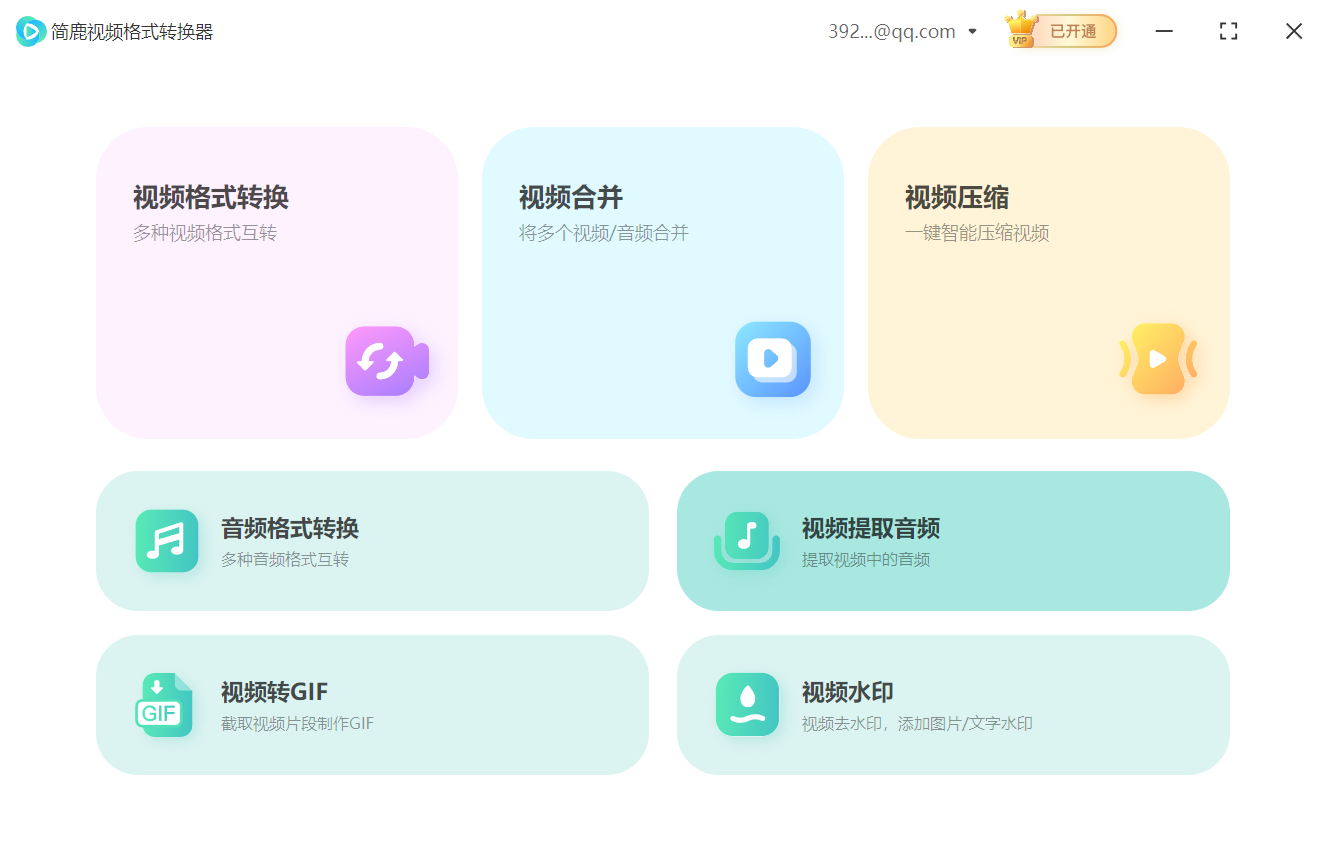
Task: Open the 视频提取音频 feature card
Action: tap(953, 541)
